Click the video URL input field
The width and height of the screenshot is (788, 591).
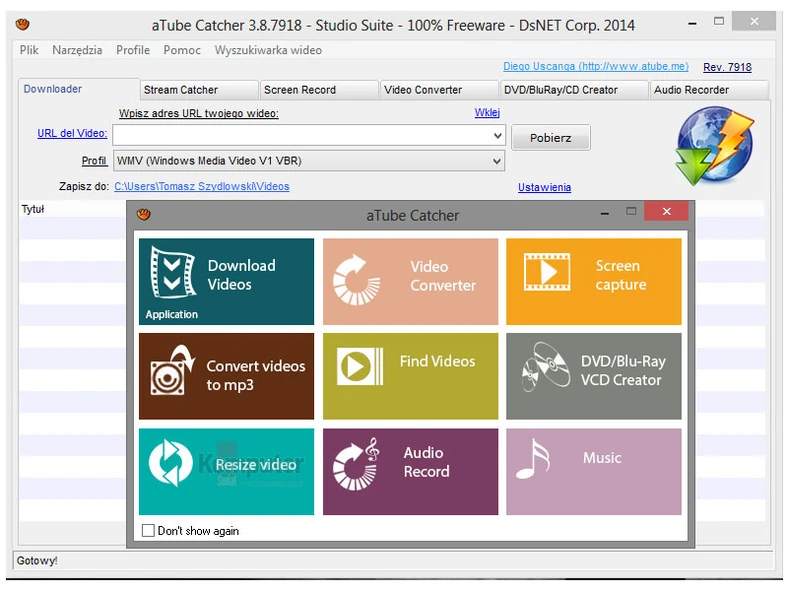tap(300, 136)
